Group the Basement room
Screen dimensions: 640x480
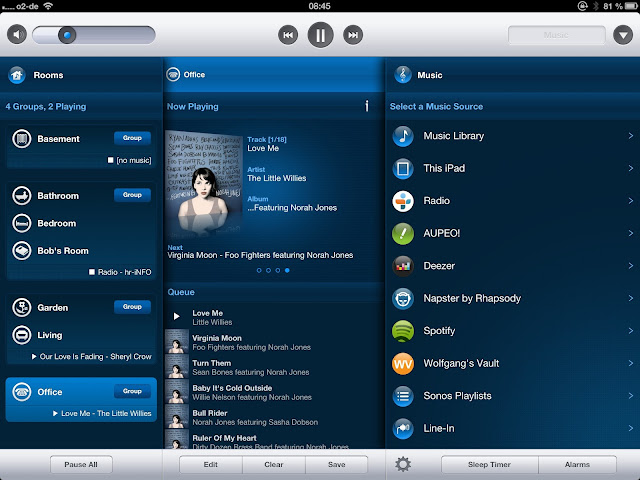pos(132,138)
